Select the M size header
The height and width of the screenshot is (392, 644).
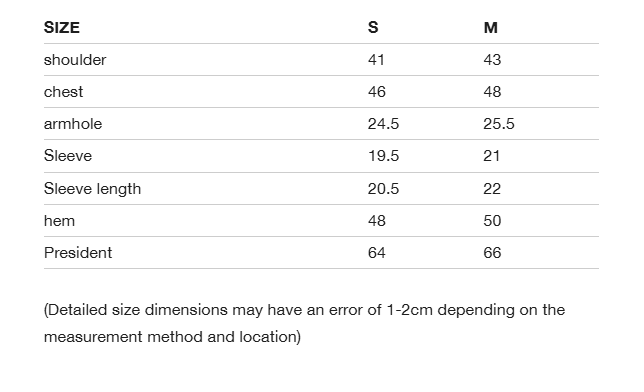491,28
